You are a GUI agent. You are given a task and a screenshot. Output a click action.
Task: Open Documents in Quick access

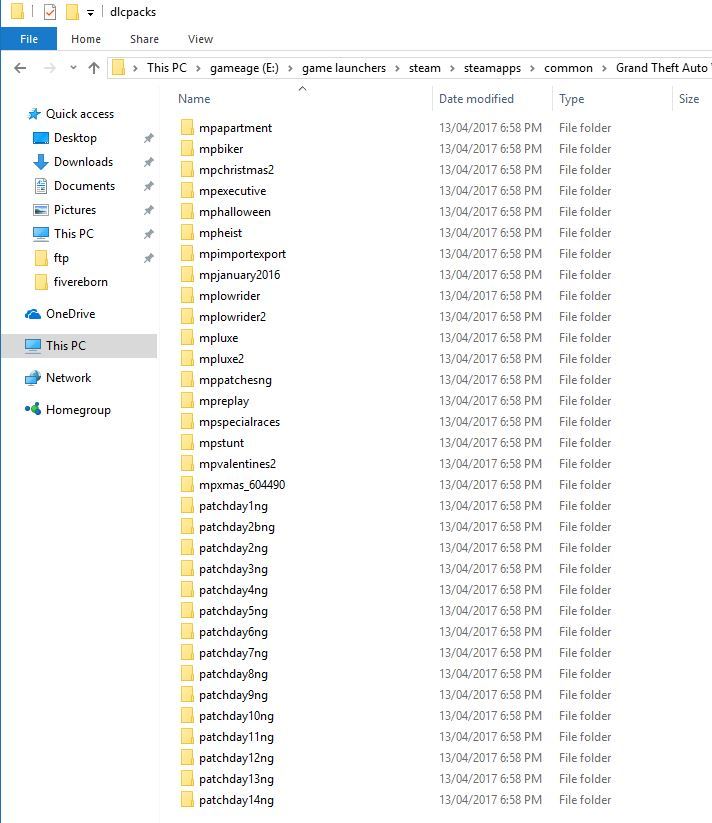(84, 186)
